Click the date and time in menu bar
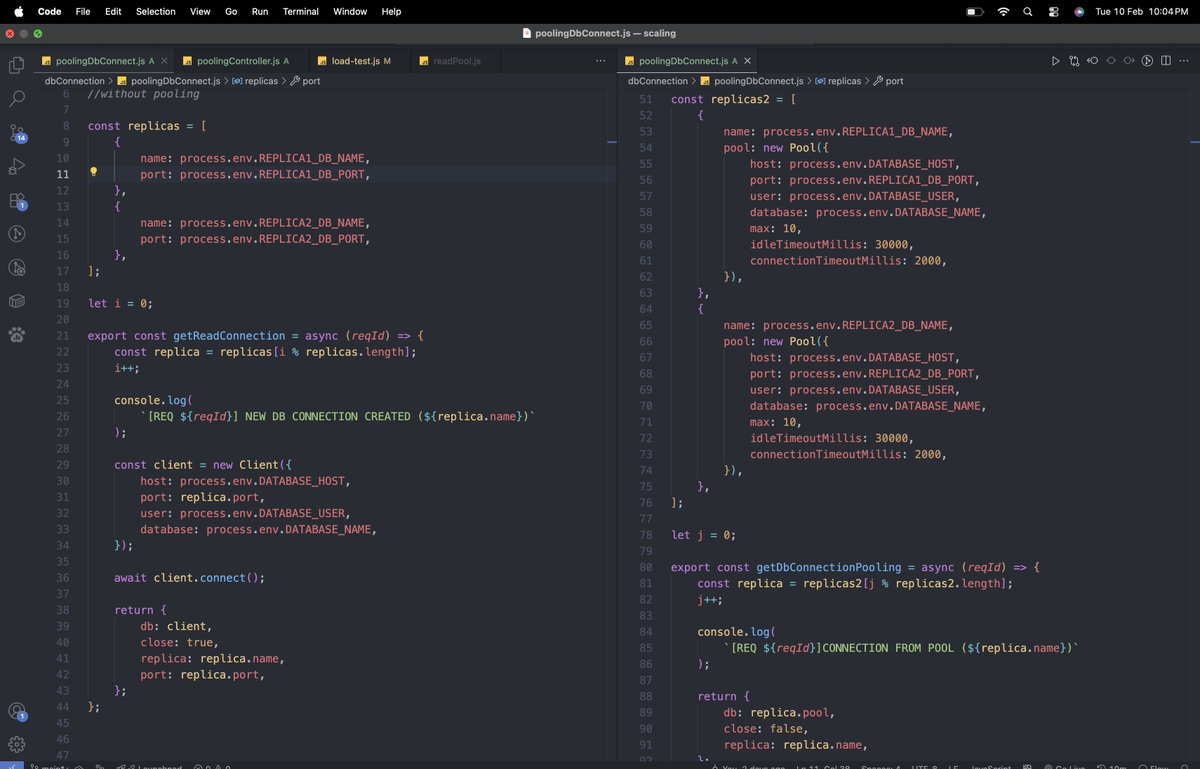Viewport: 1200px width, 769px height. tap(1142, 11)
